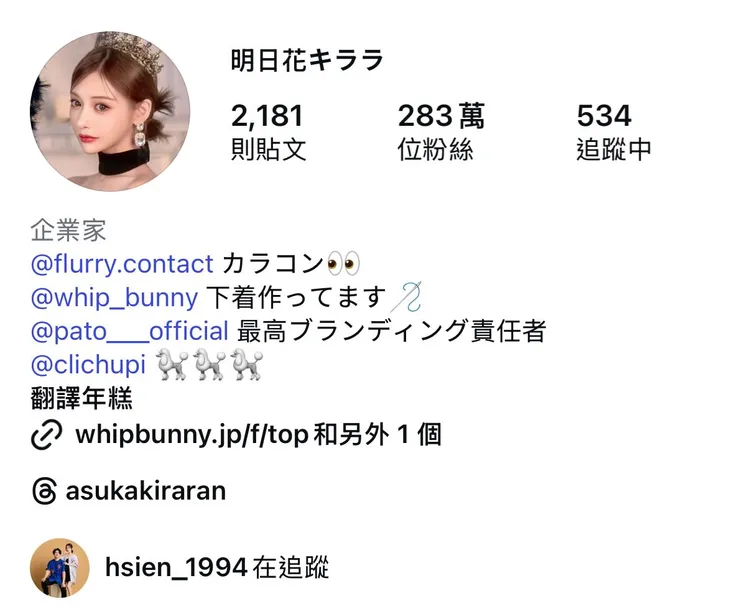Click the poodle emojis beside @clichupi
The image size is (750, 613).
(x=210, y=364)
